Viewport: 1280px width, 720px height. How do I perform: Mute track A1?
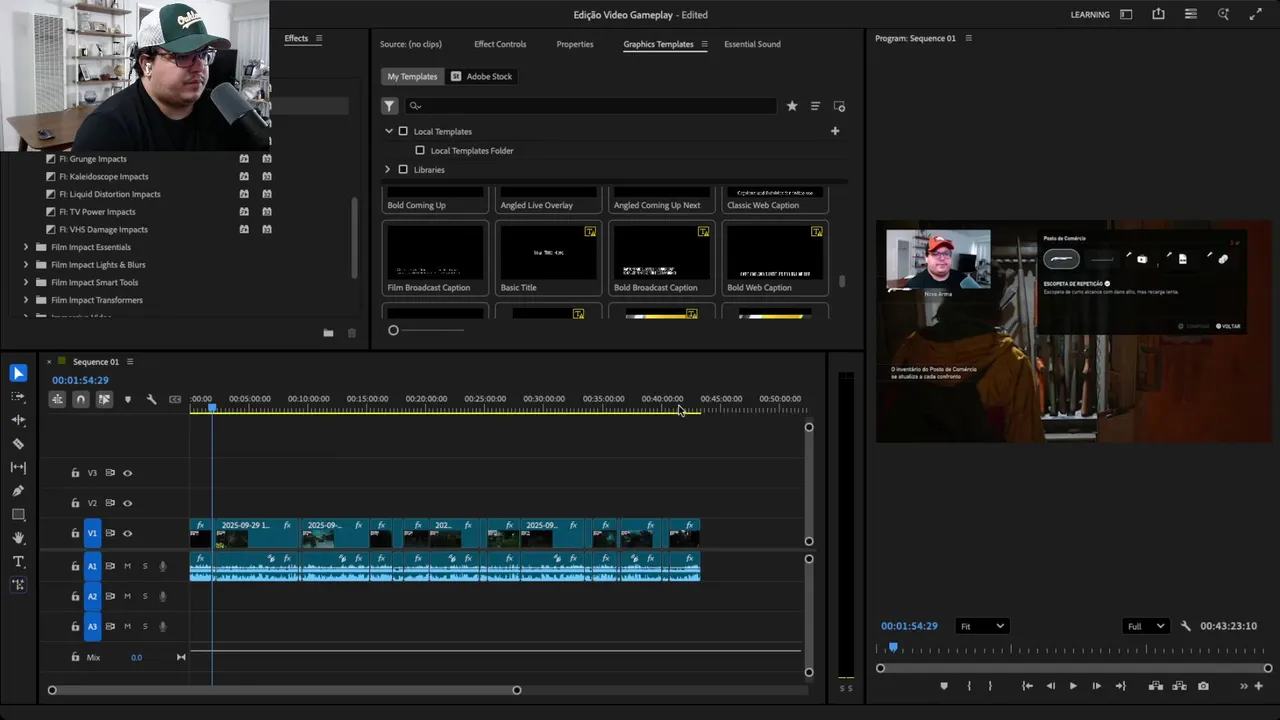(127, 566)
